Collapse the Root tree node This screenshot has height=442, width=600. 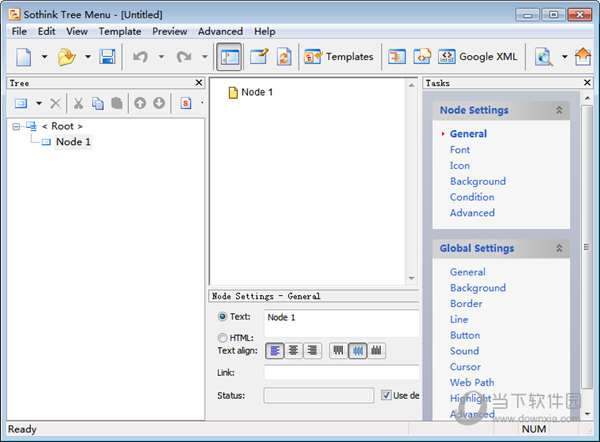coord(16,126)
